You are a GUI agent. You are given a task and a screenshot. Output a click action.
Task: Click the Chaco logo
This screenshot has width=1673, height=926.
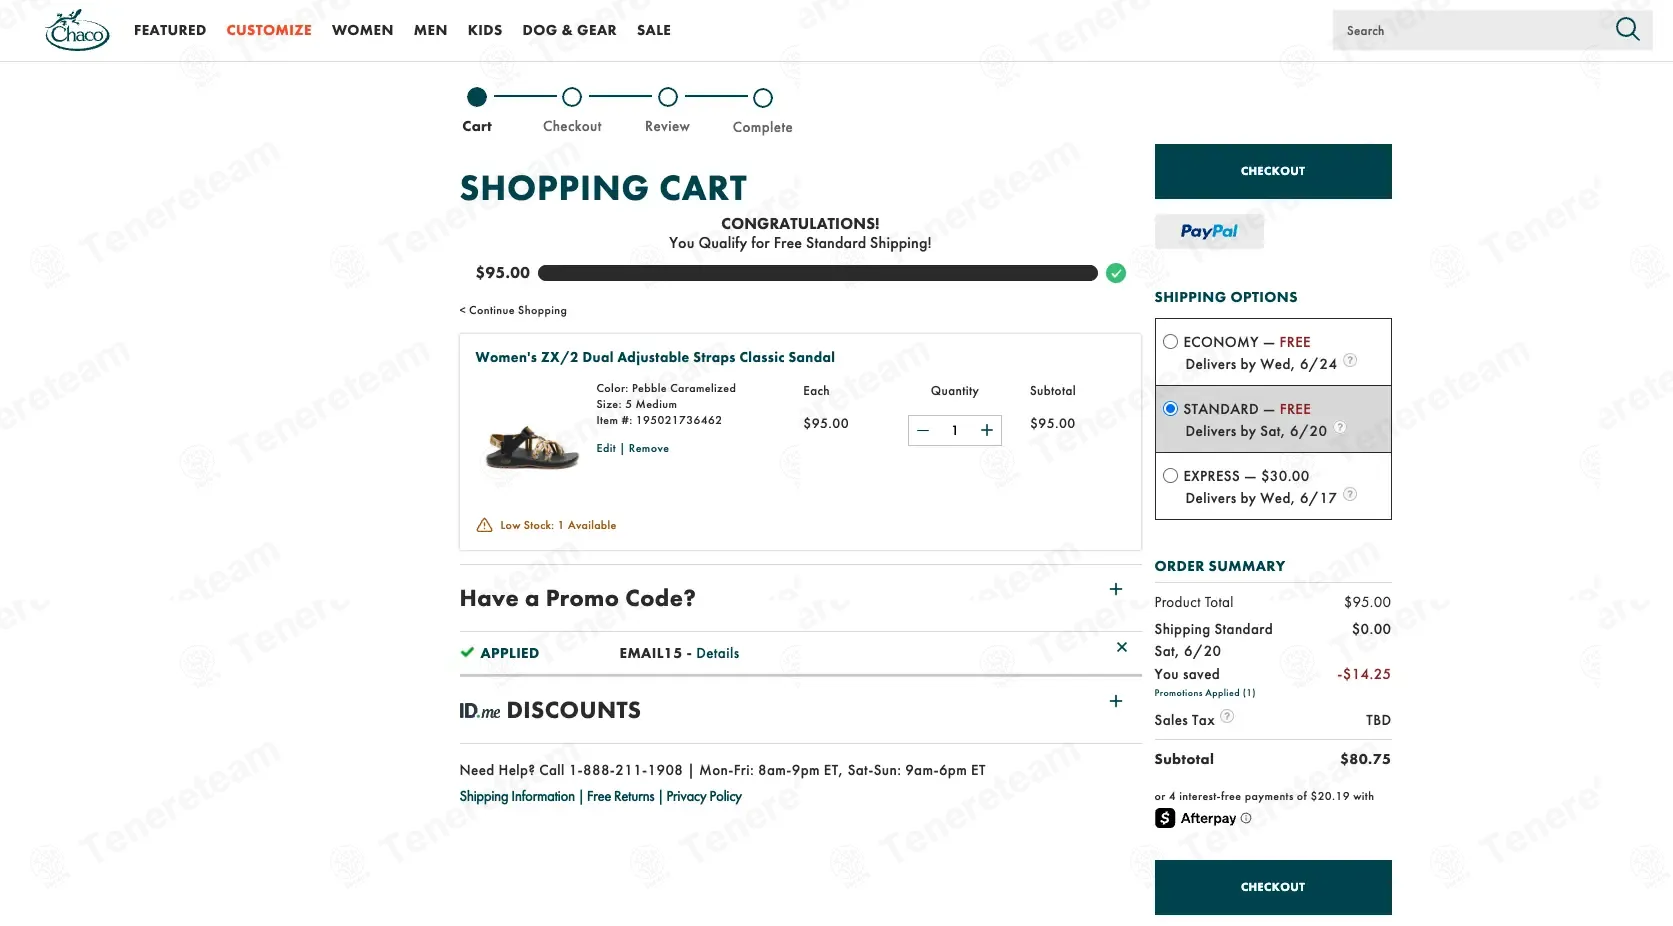[x=77, y=30]
